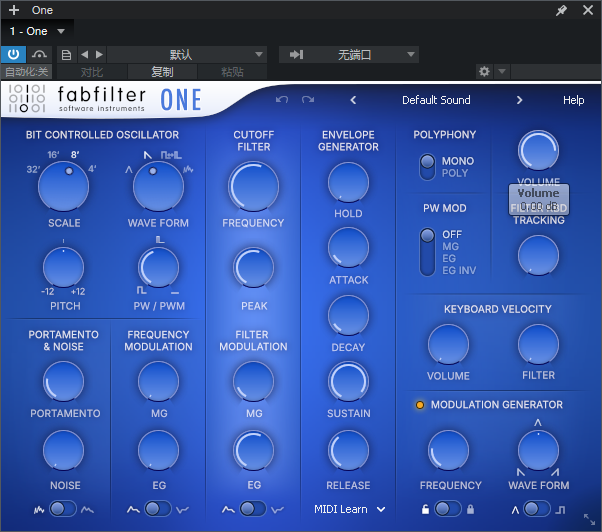Click the MIDI input arrow icon

click(x=296, y=55)
